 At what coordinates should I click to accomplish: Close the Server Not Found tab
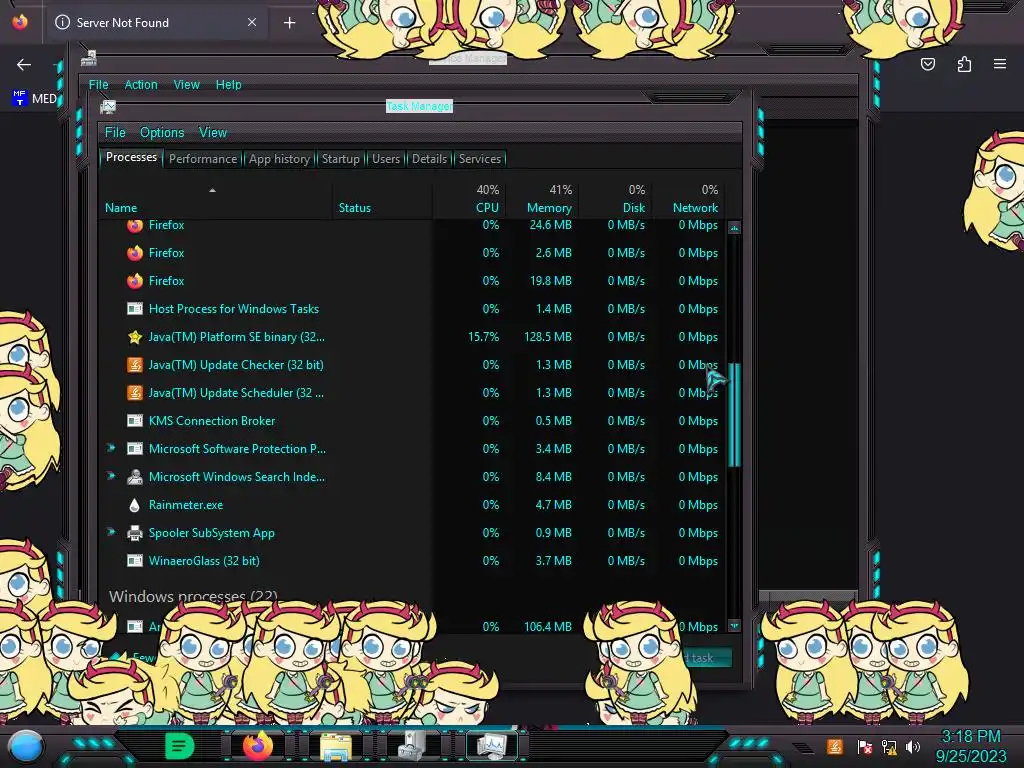point(252,22)
